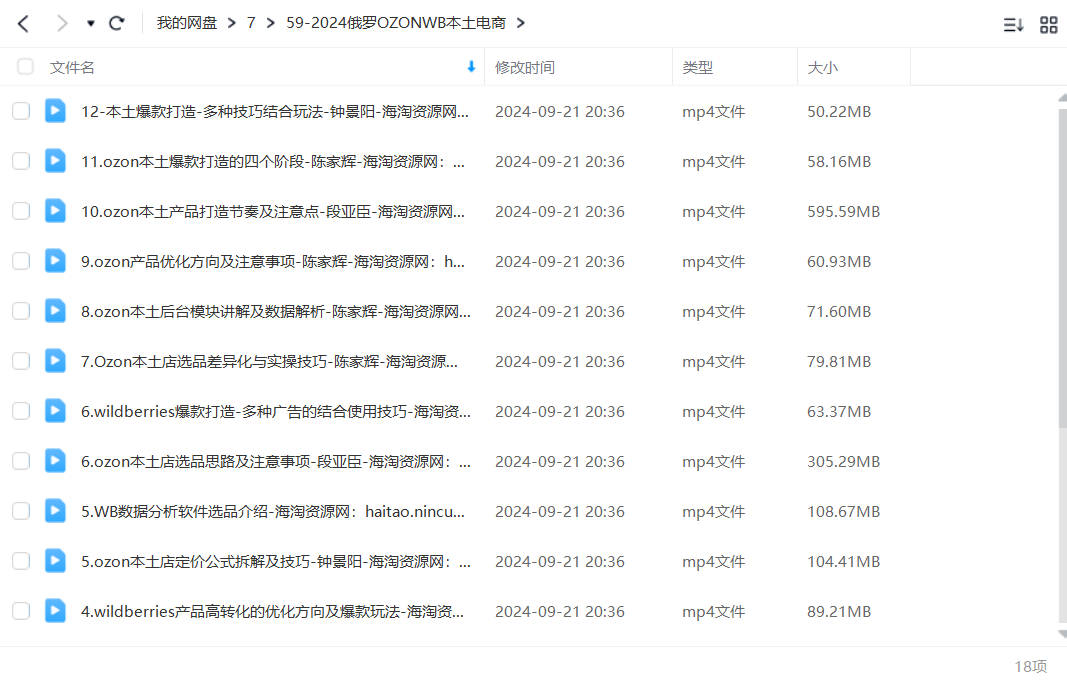Select file name 8.ozon本土后台模块讲解及数据解析
Viewport: 1067px width, 682px height.
276,311
